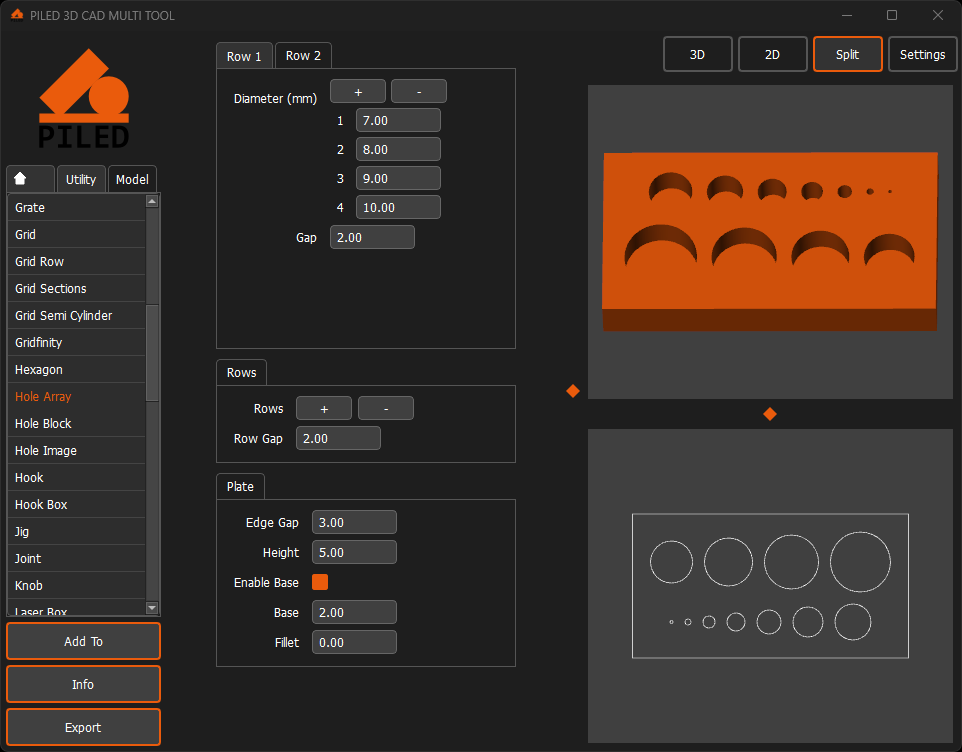Remove a diameter with the minus button
The image size is (962, 752).
(419, 91)
